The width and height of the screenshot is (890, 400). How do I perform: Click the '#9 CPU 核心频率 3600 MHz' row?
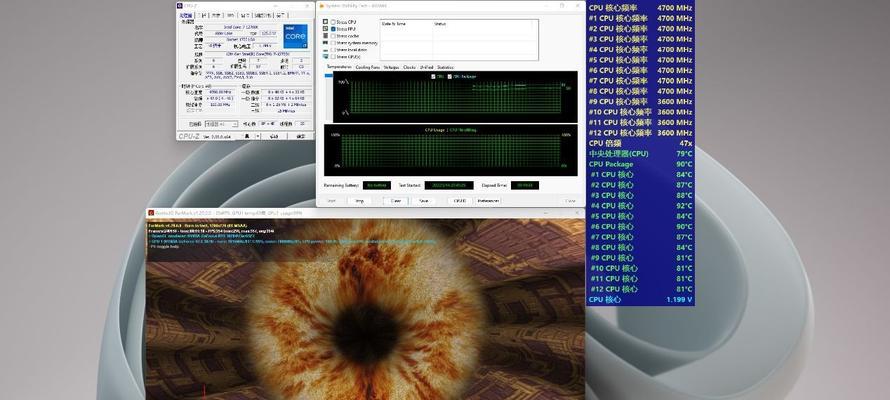pos(641,102)
